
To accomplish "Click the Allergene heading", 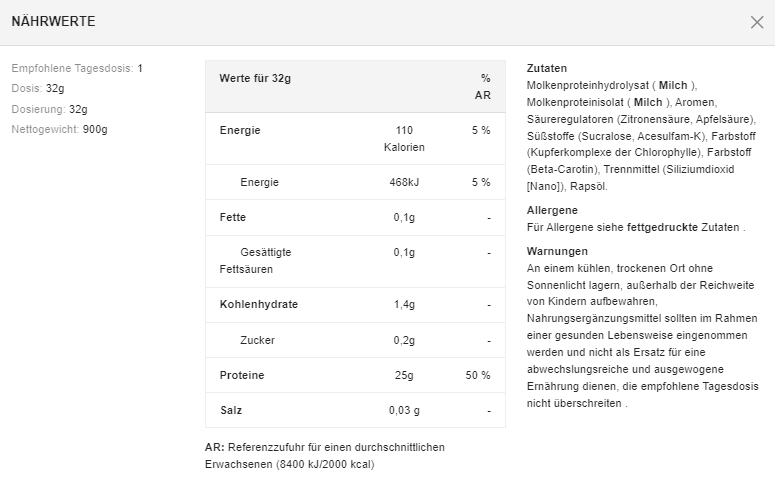I will [552, 210].
